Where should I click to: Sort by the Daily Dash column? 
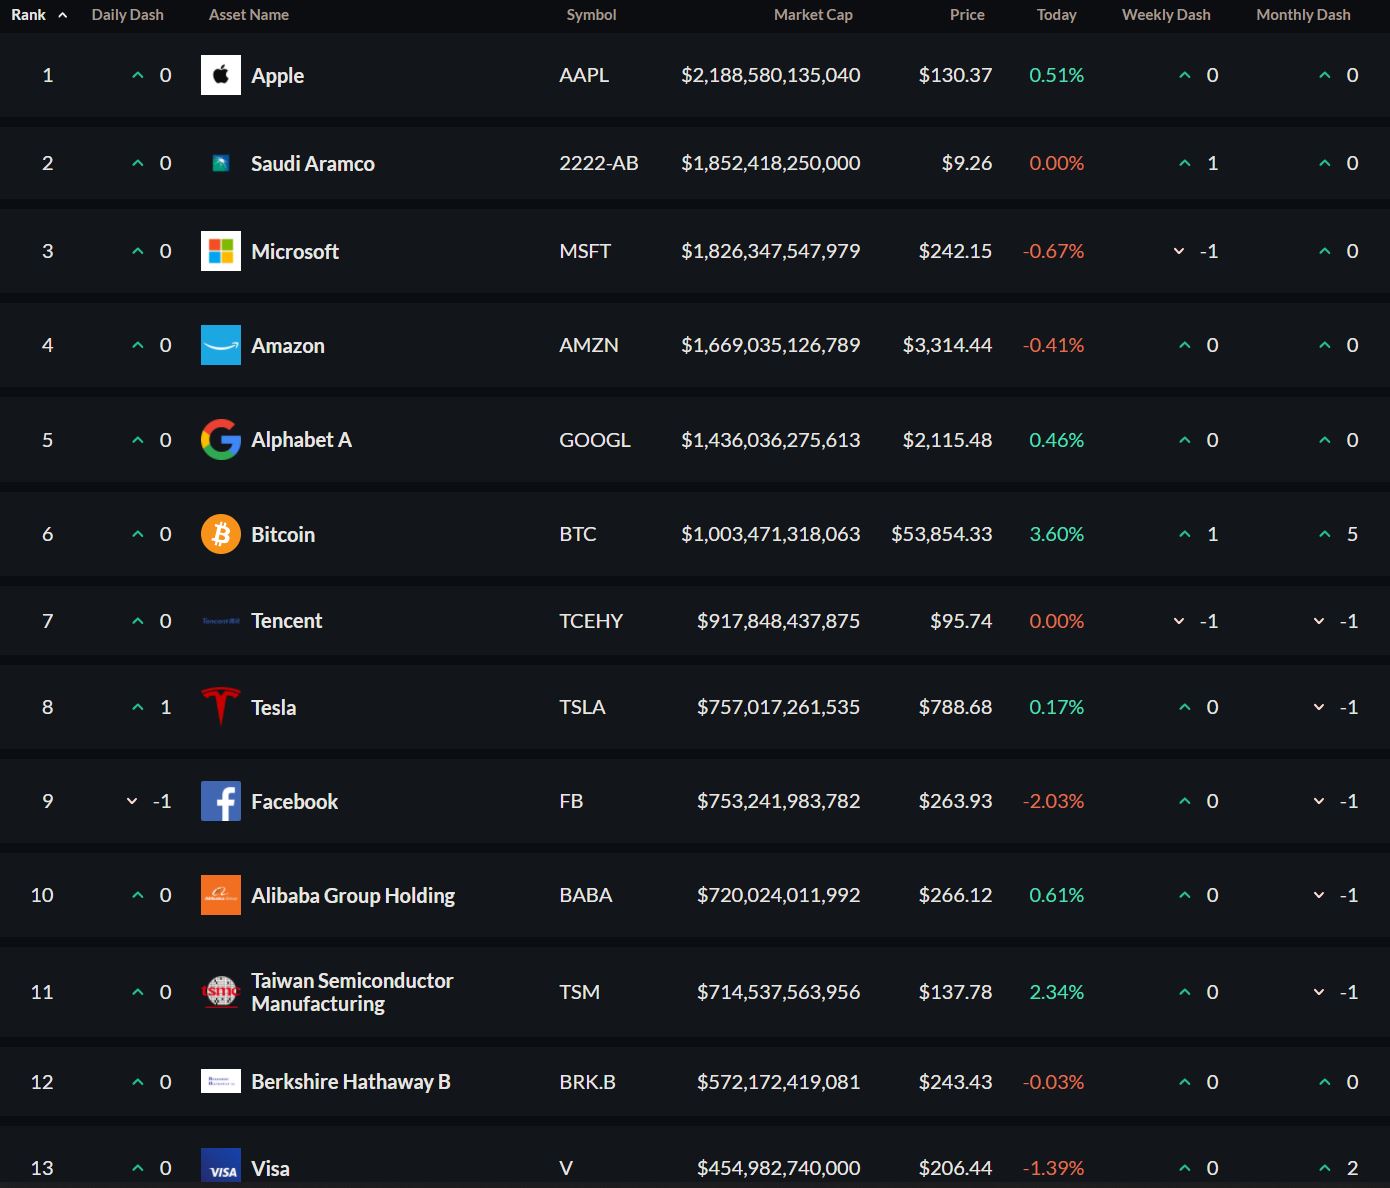coord(127,15)
